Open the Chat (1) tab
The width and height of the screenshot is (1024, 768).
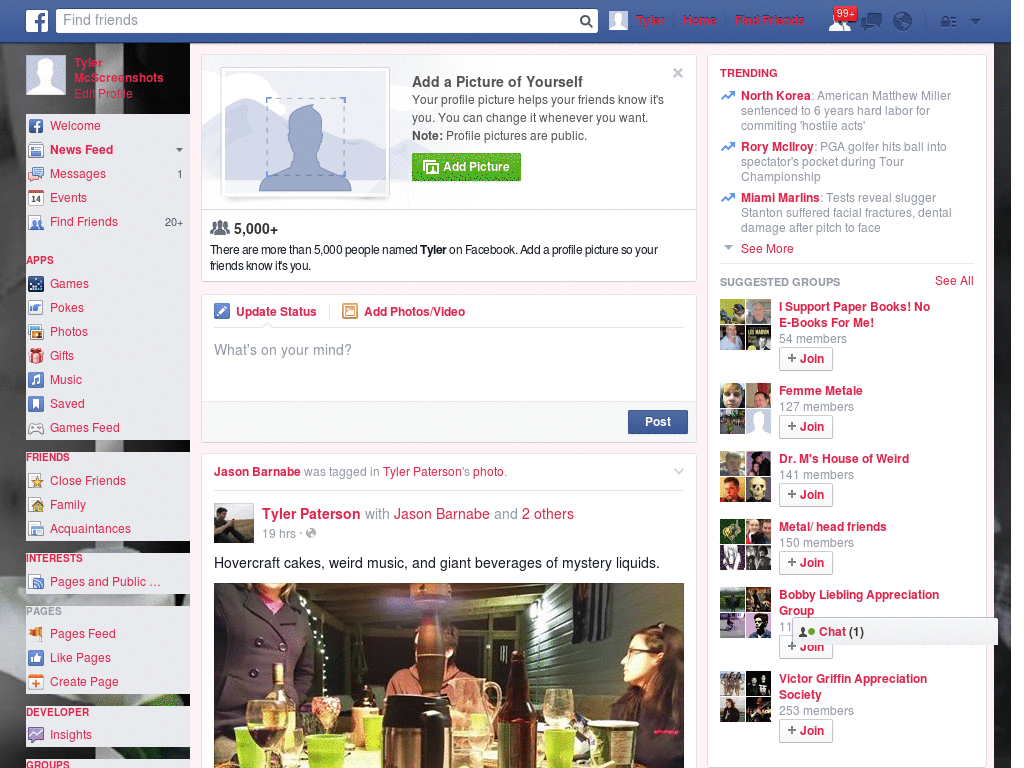[895, 632]
